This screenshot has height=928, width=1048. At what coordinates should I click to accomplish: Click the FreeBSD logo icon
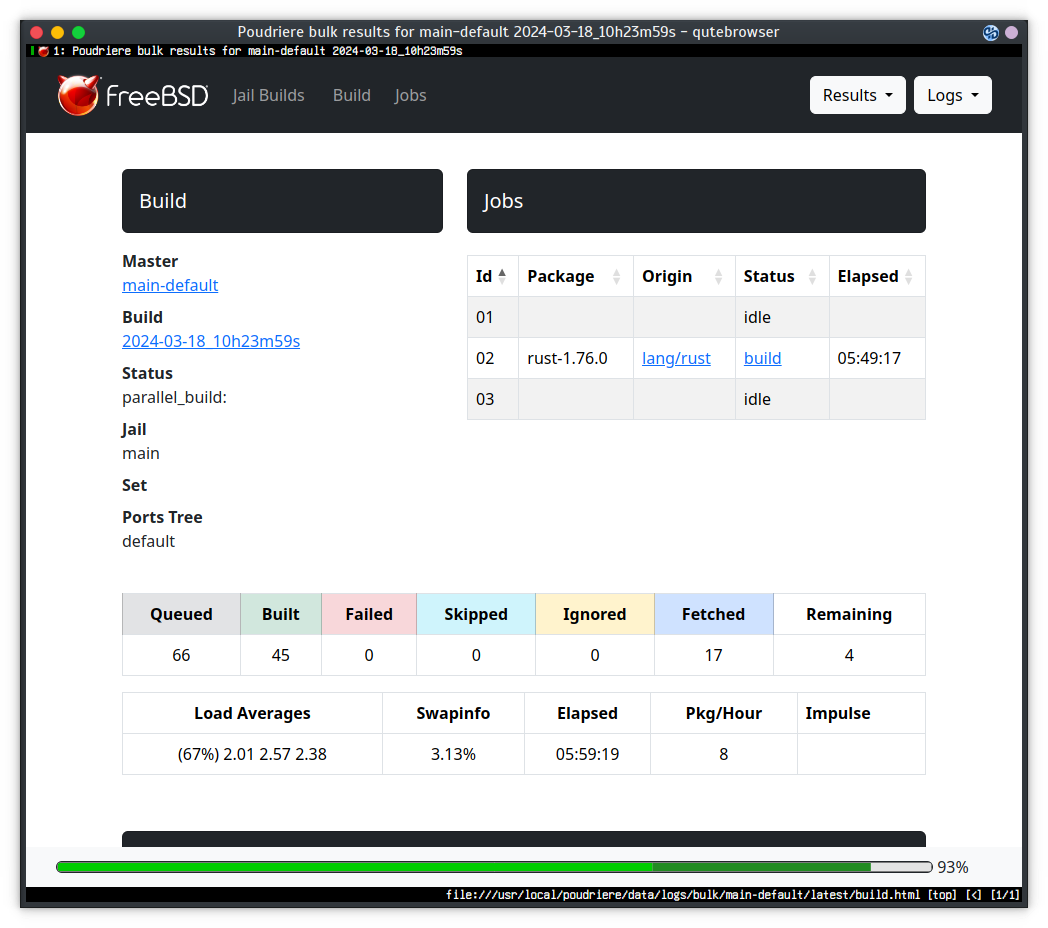coord(78,95)
